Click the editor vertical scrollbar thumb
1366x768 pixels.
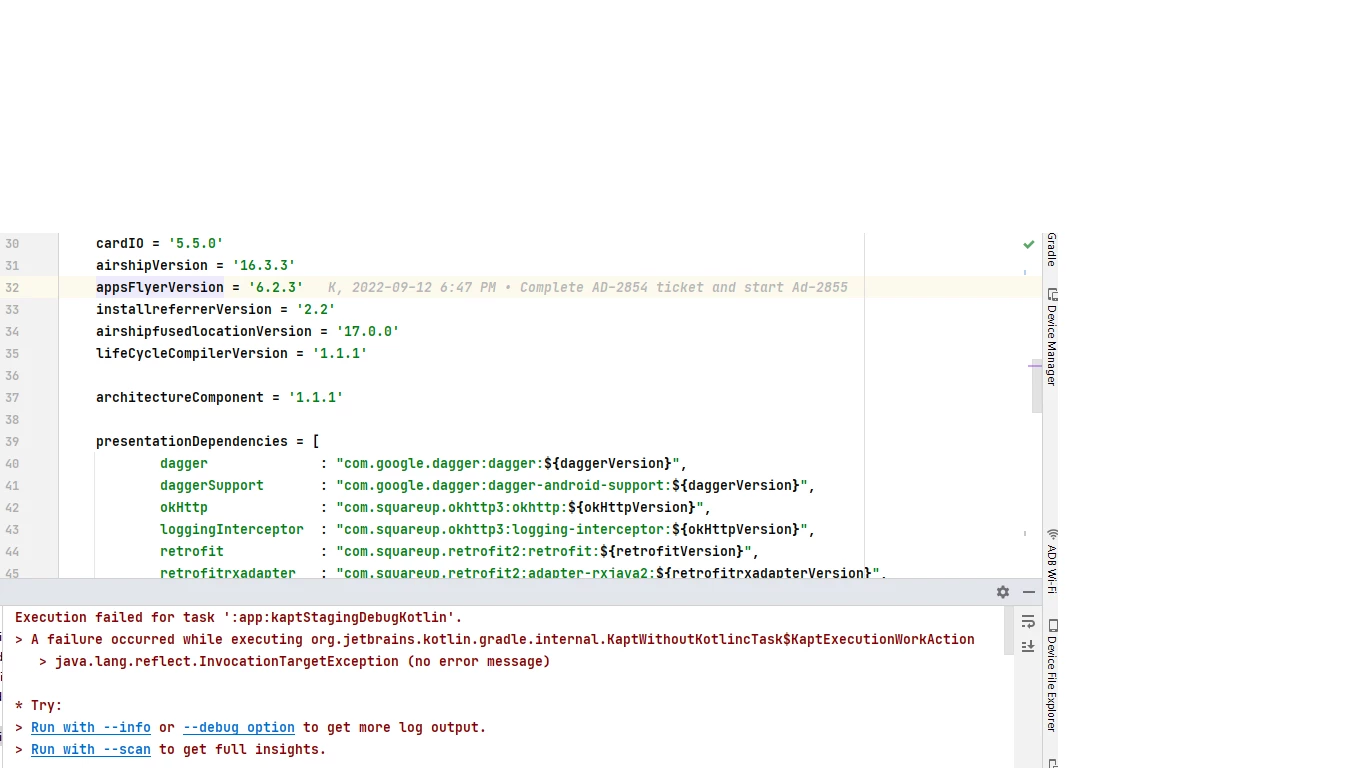(x=1037, y=388)
